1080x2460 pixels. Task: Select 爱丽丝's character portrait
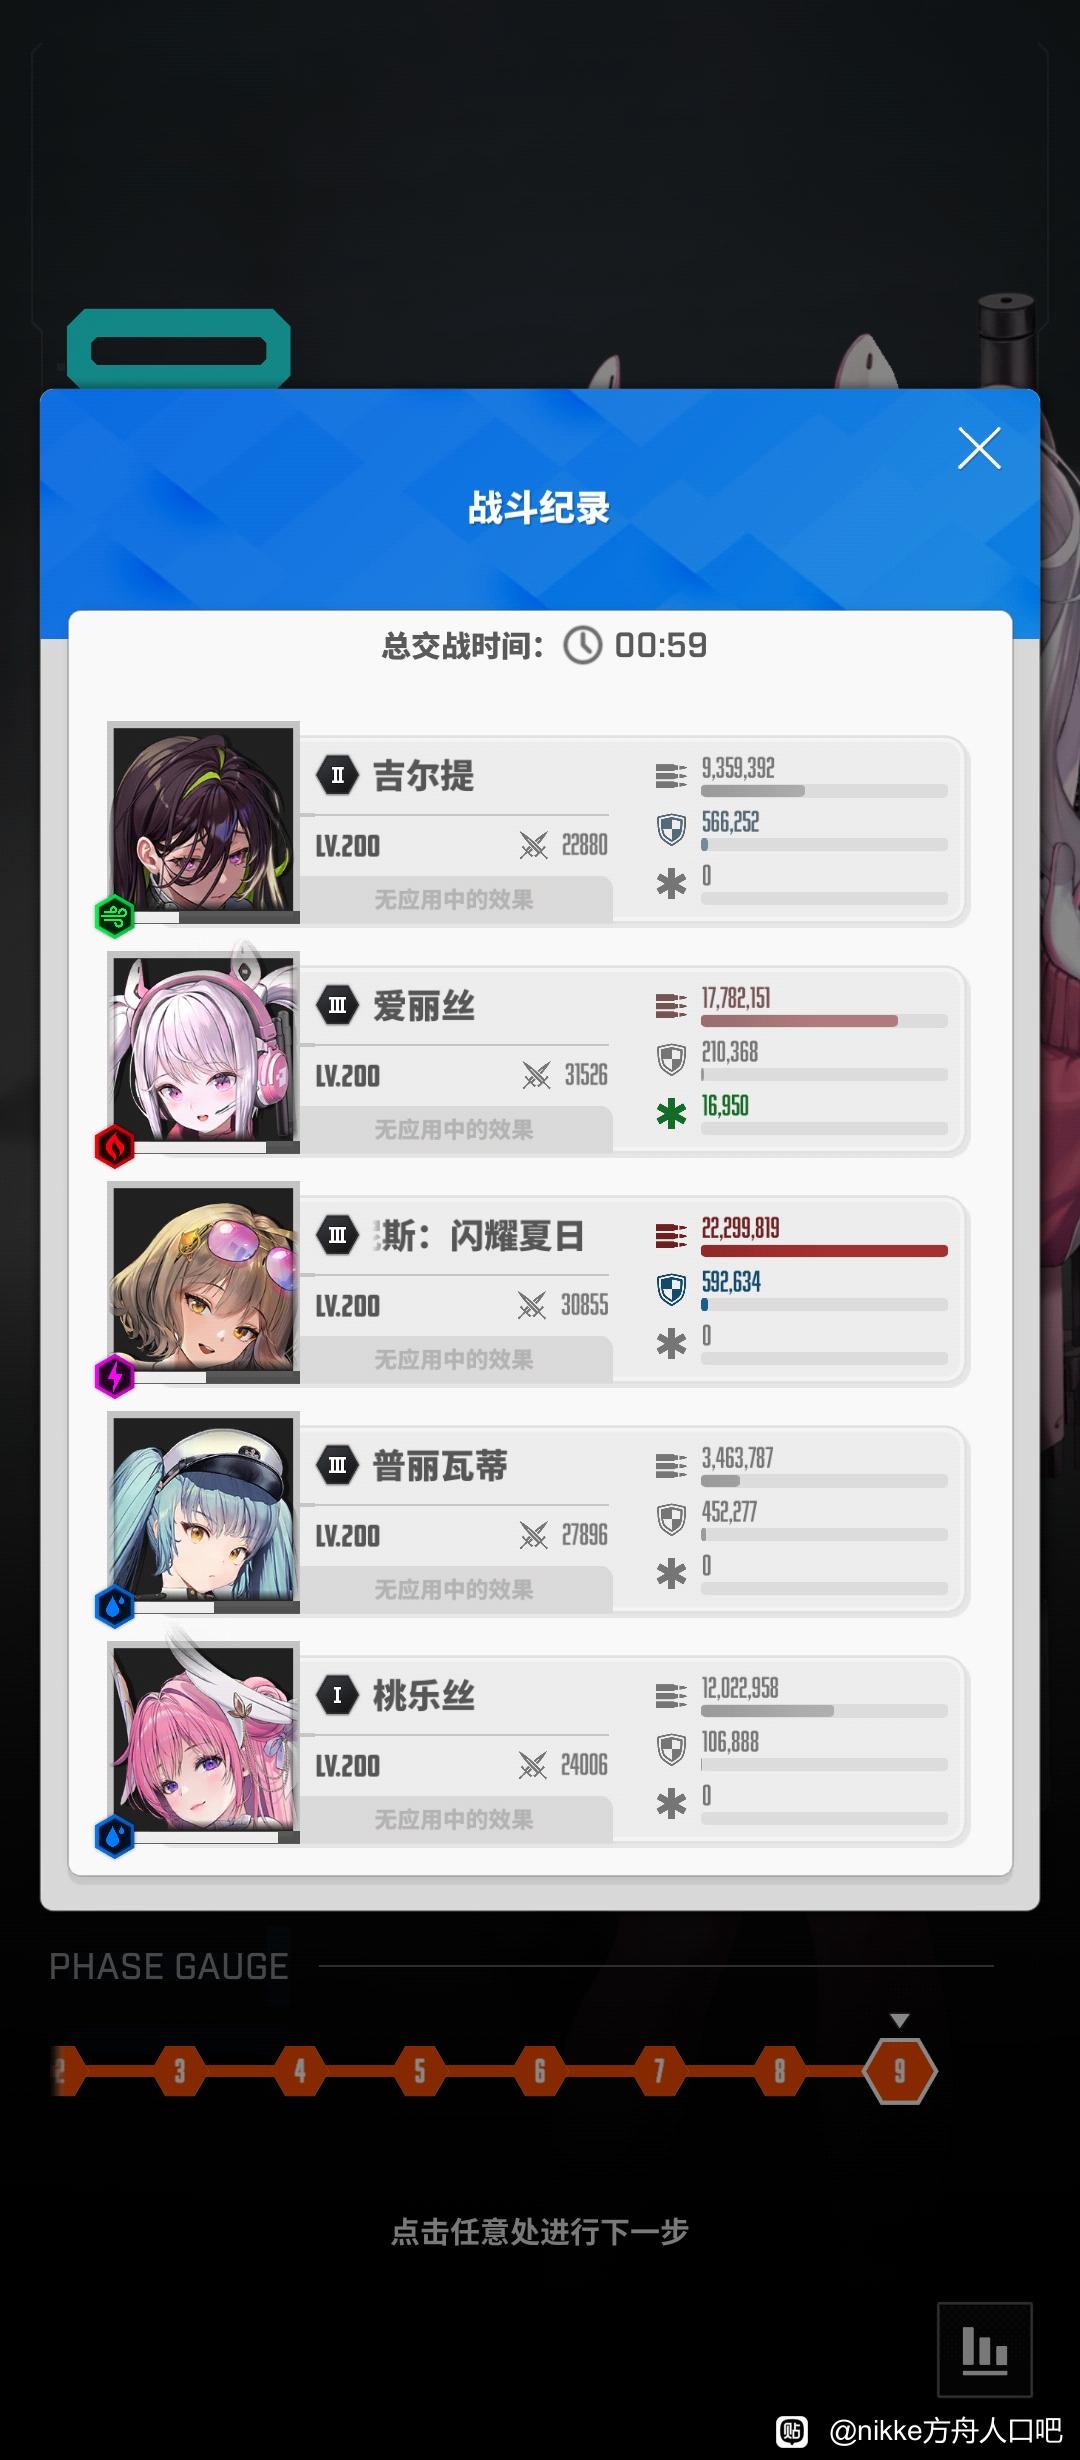[203, 1048]
